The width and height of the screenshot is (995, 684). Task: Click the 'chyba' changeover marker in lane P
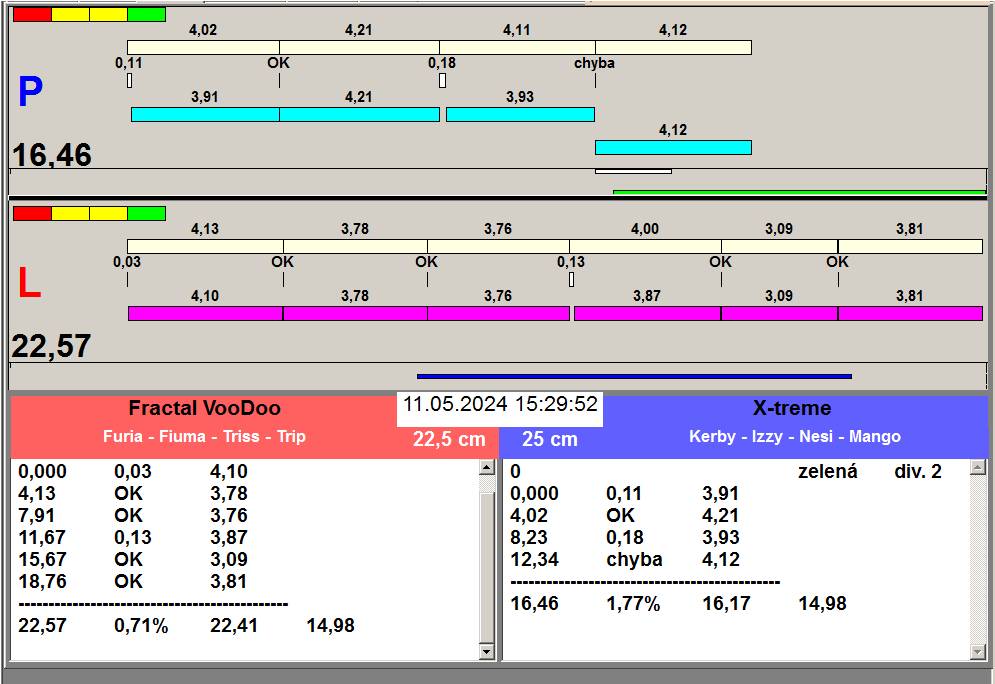pos(595,63)
